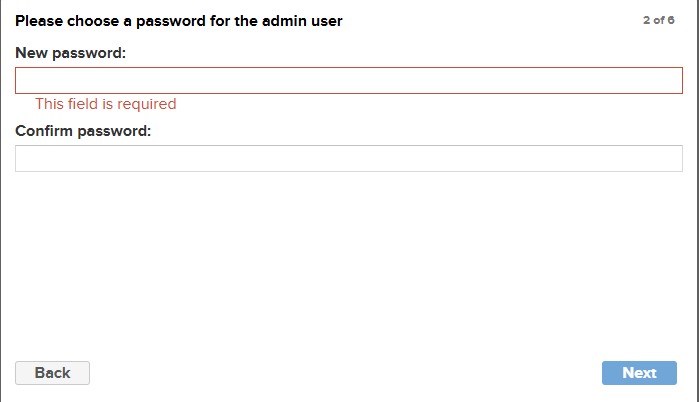This screenshot has height=402, width=699.
Task: Click the "New password:" label
Action: 70,53
